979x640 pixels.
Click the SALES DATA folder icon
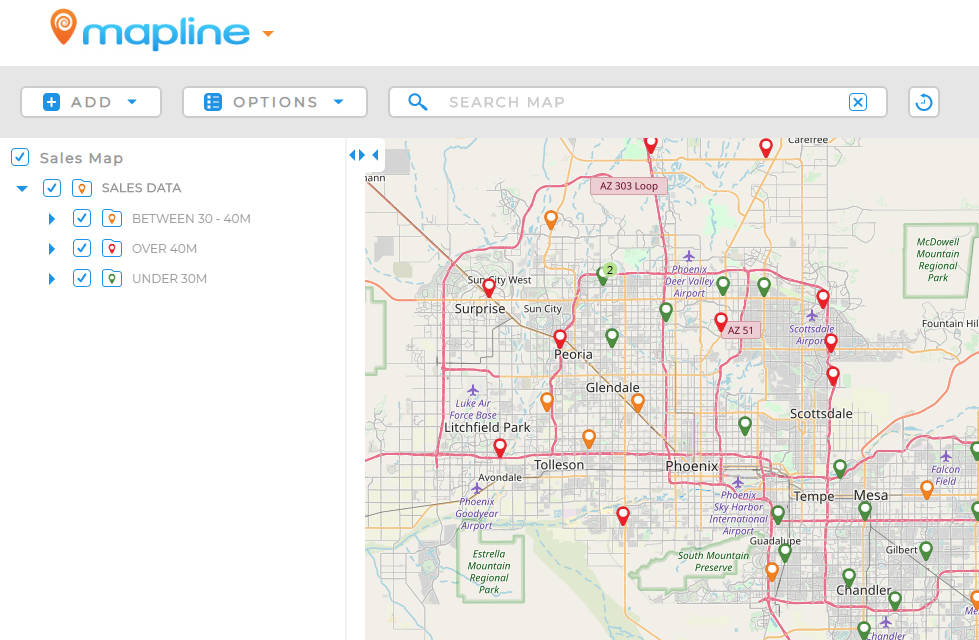(82, 187)
